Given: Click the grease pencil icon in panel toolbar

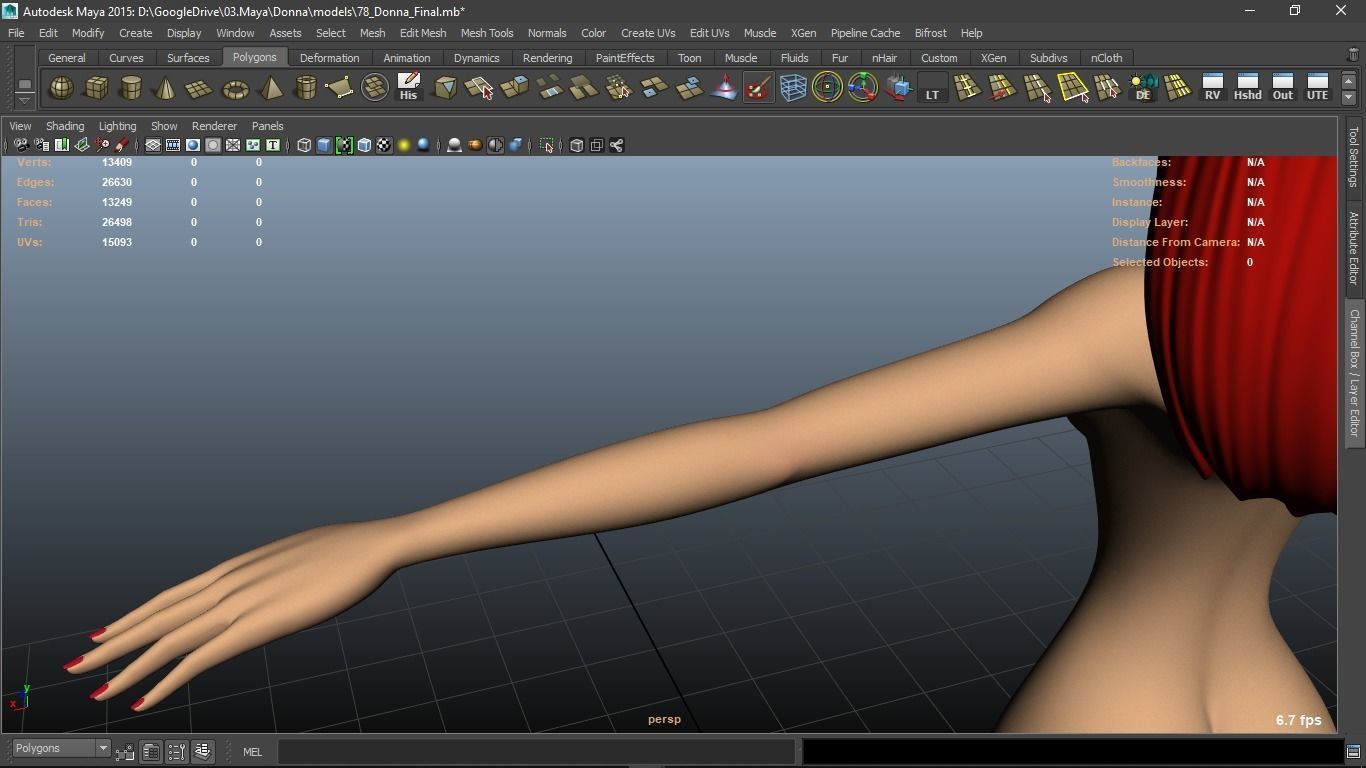Looking at the screenshot, I should [x=121, y=145].
